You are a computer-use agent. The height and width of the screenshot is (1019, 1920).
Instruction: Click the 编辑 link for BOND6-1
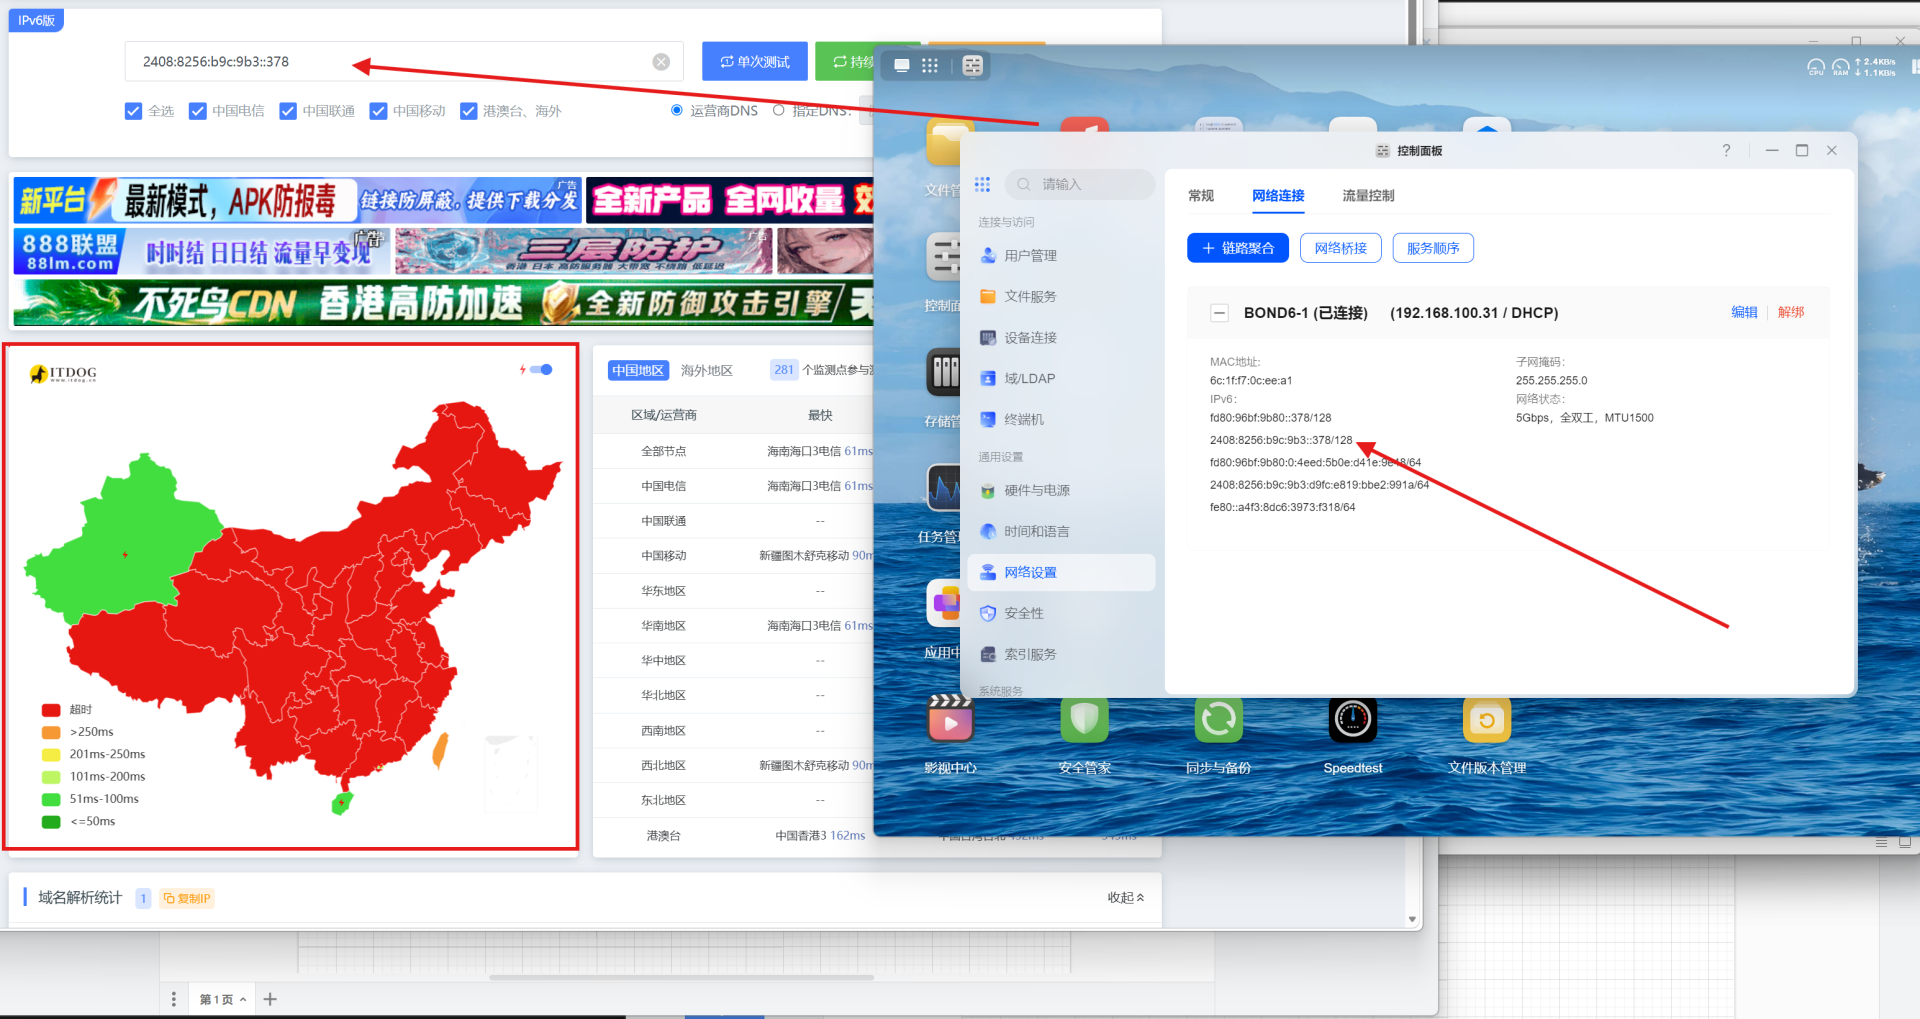coord(1744,312)
